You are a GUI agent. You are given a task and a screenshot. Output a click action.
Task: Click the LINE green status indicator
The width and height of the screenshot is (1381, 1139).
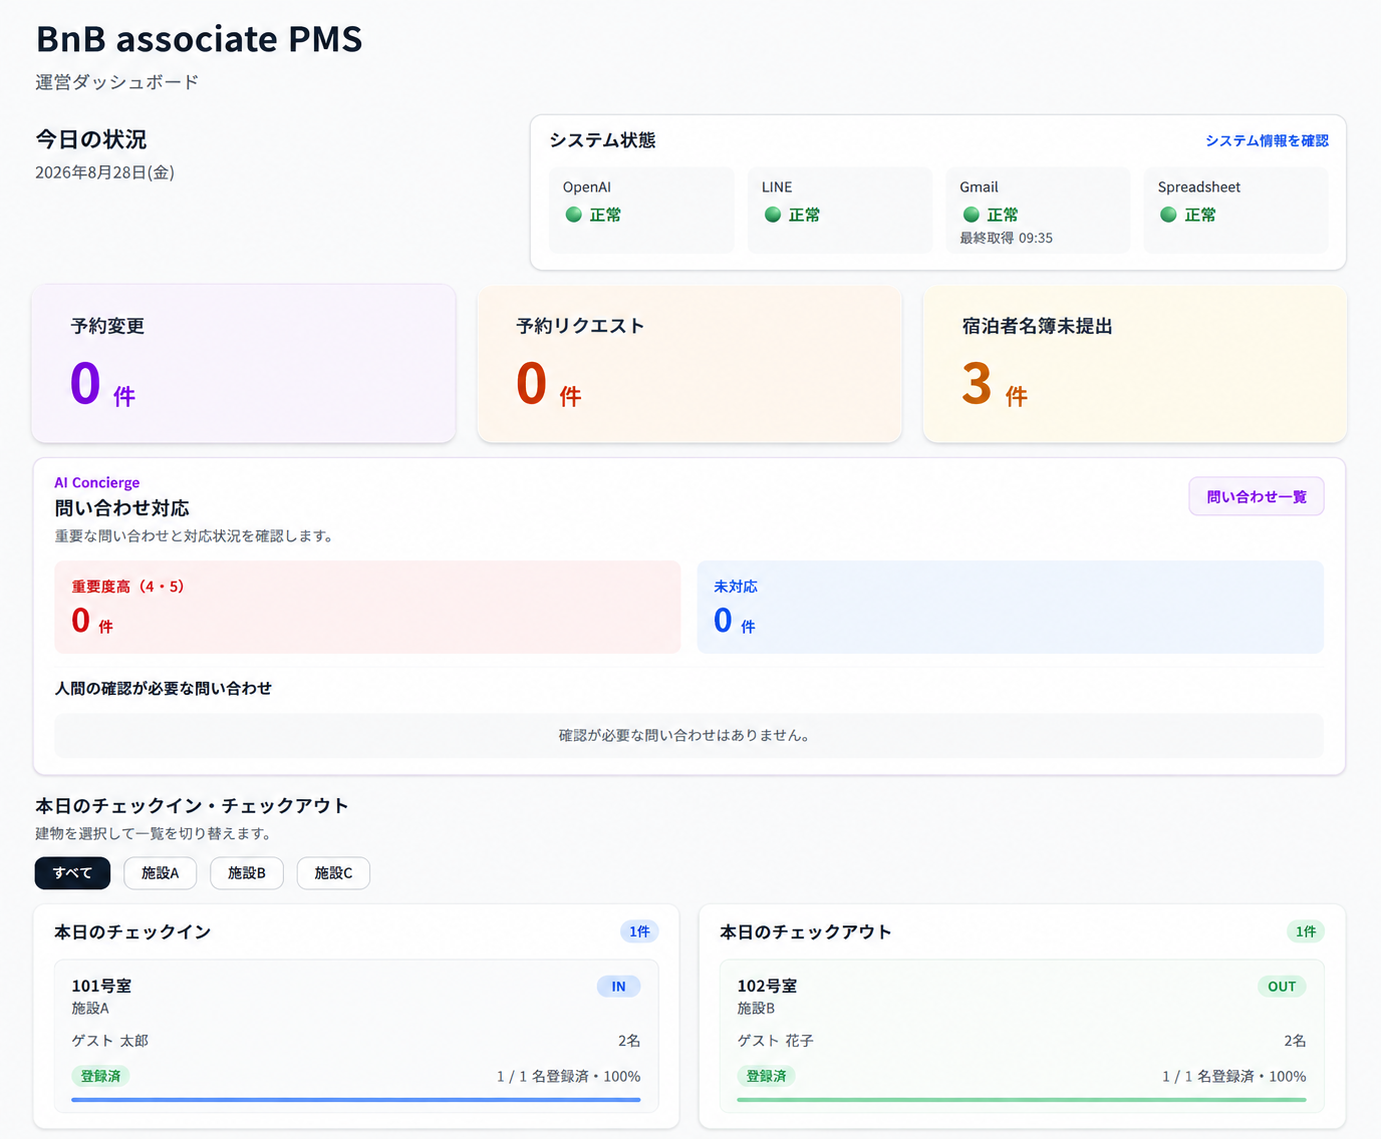pos(773,215)
